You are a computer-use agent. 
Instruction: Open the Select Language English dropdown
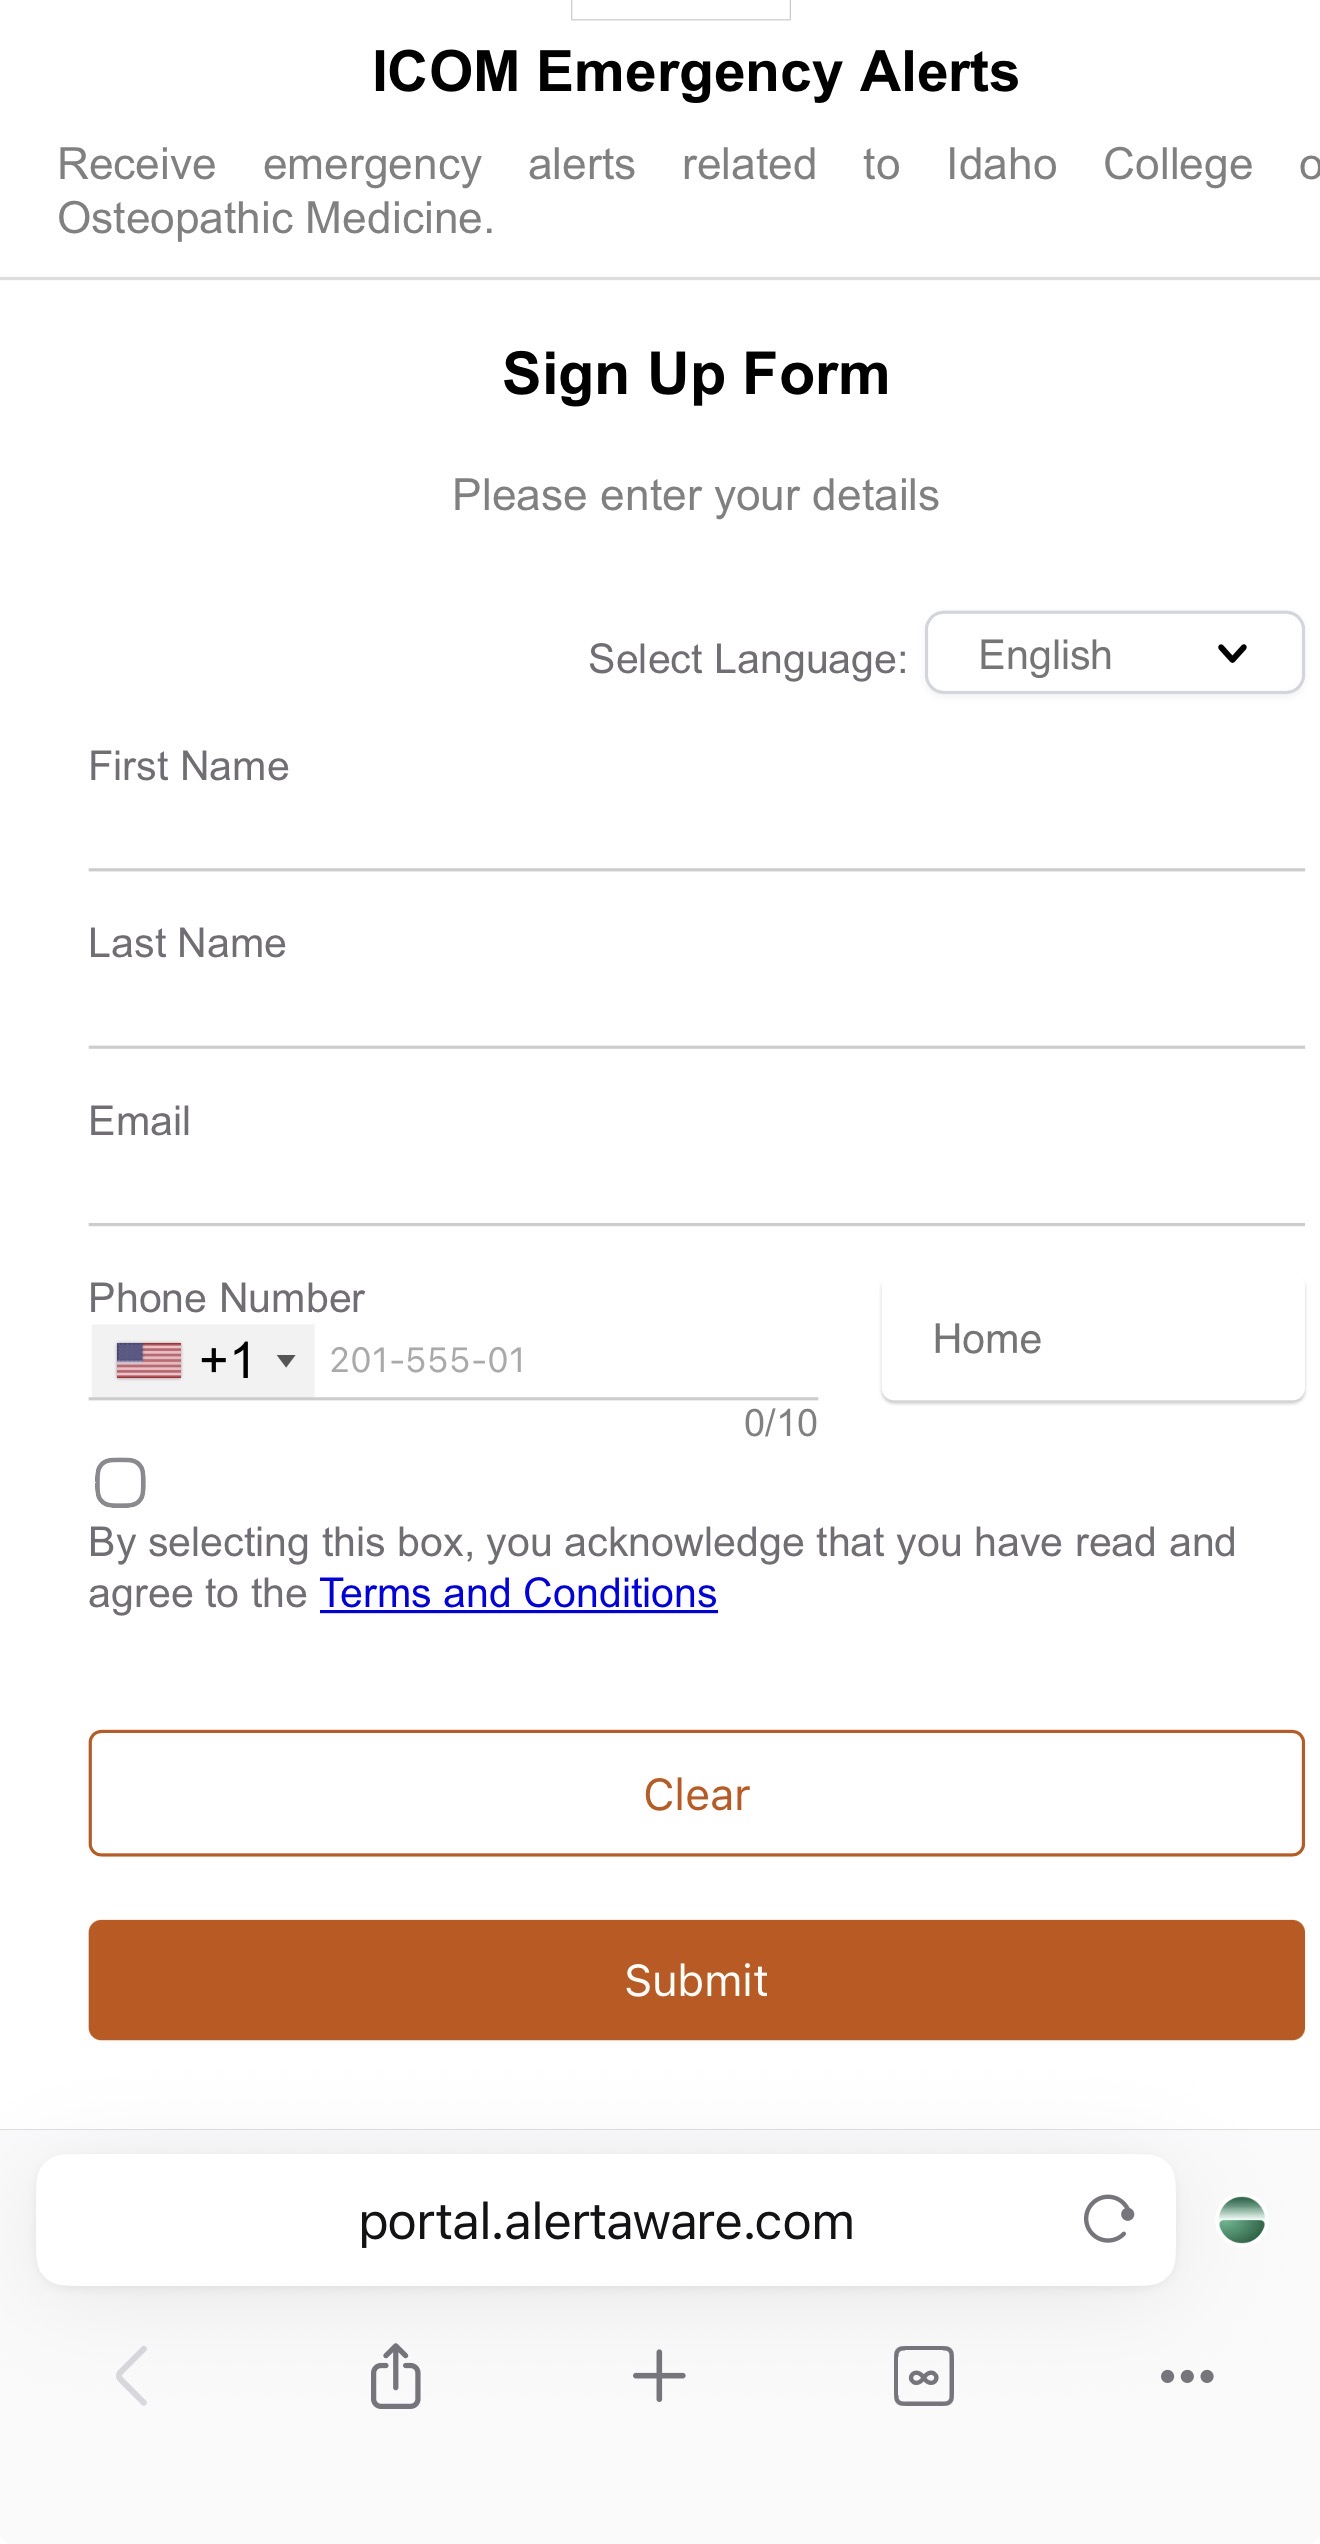tap(1114, 653)
